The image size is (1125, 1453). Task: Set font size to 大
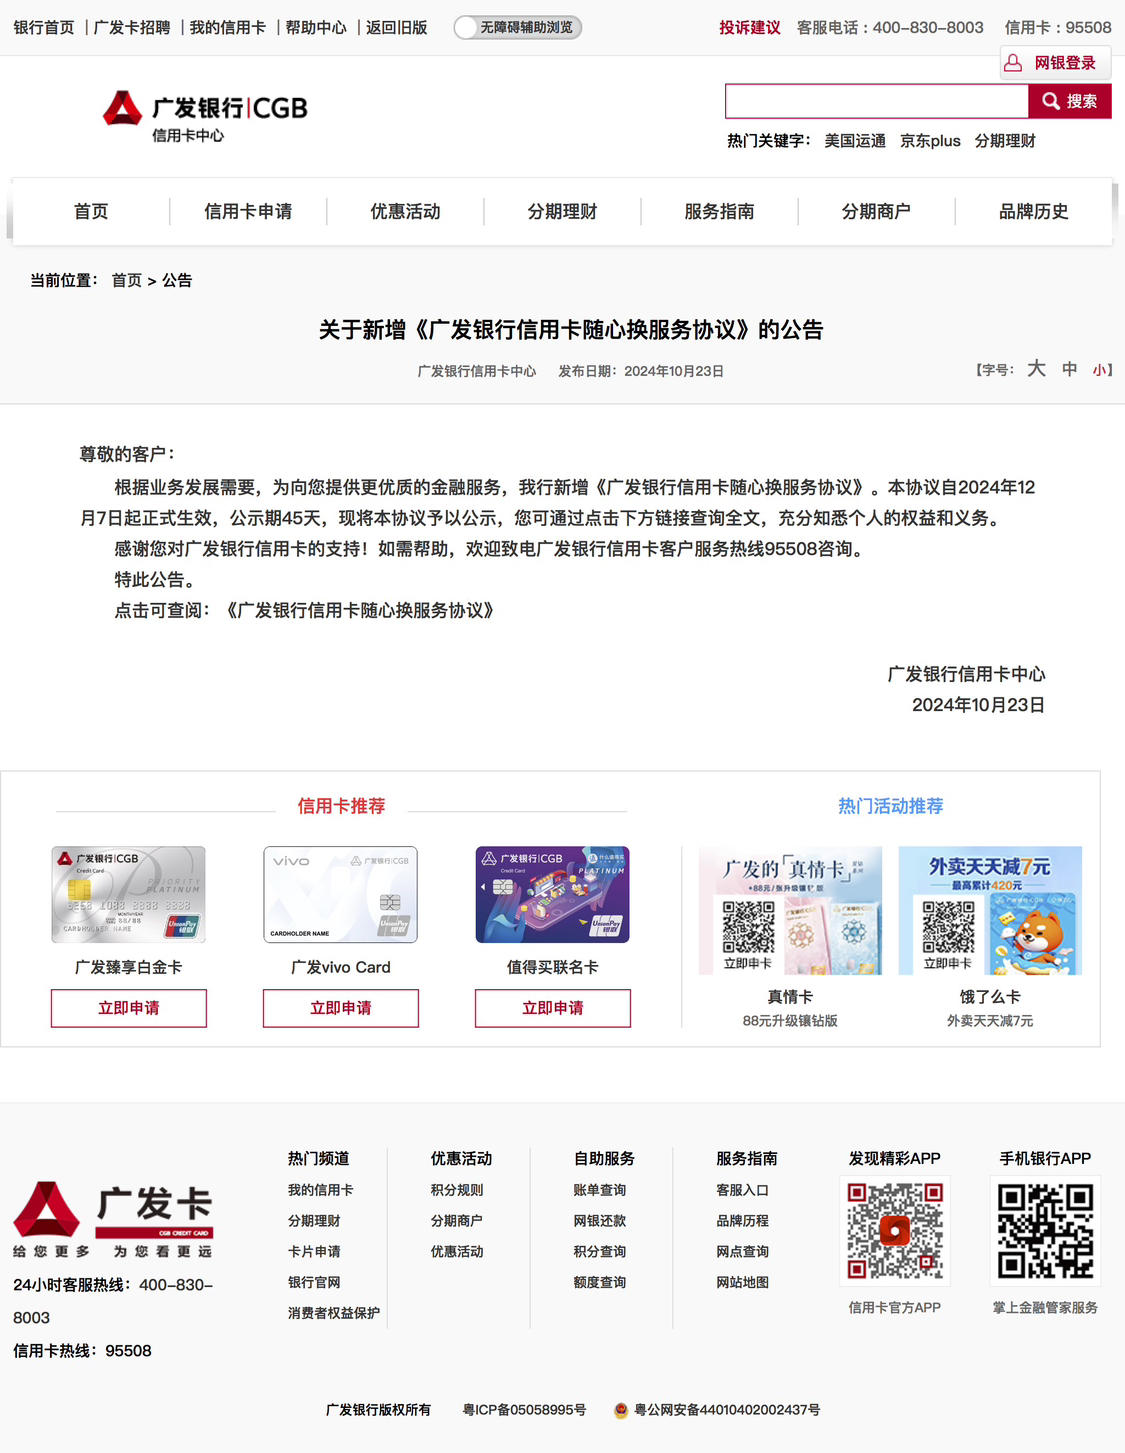pyautogui.click(x=1037, y=369)
